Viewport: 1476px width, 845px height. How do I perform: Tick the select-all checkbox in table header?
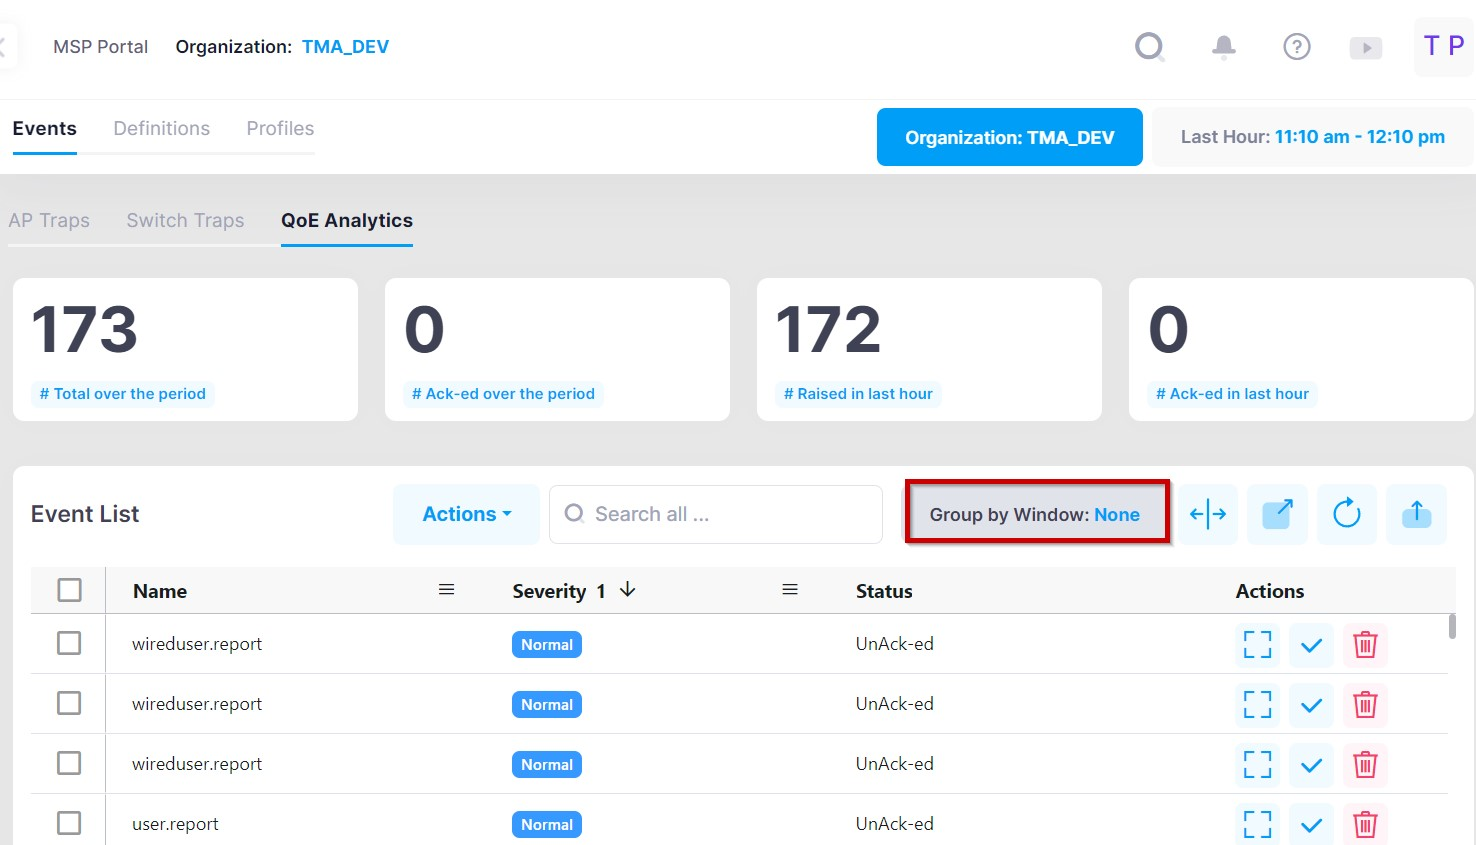pos(69,590)
